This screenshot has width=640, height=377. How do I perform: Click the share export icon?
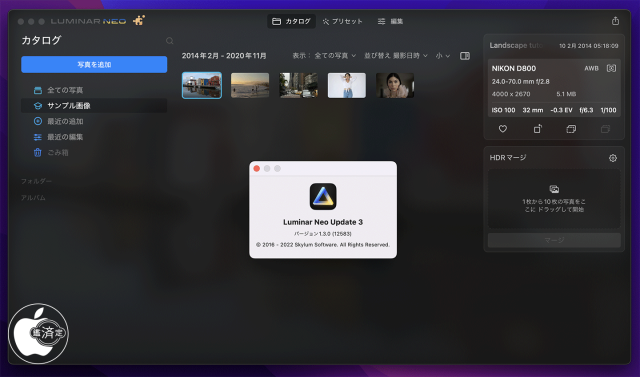coord(615,21)
